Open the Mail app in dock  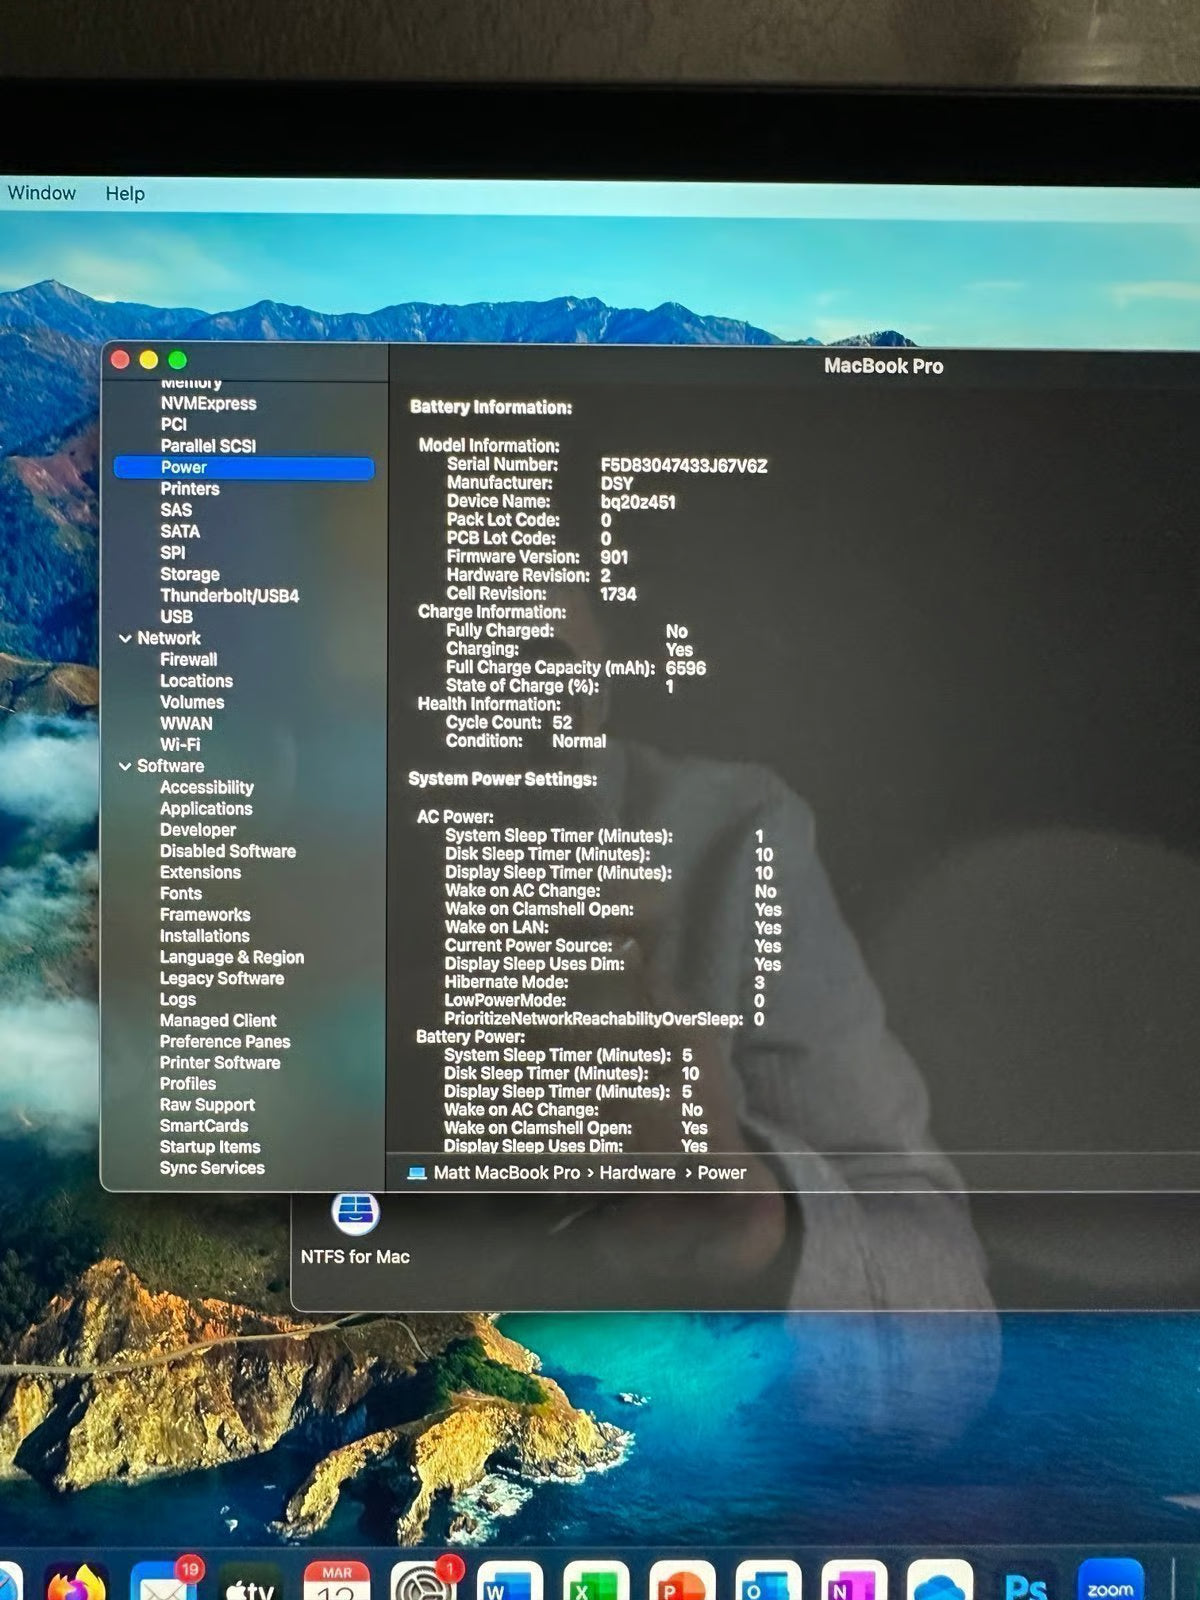(x=164, y=1584)
